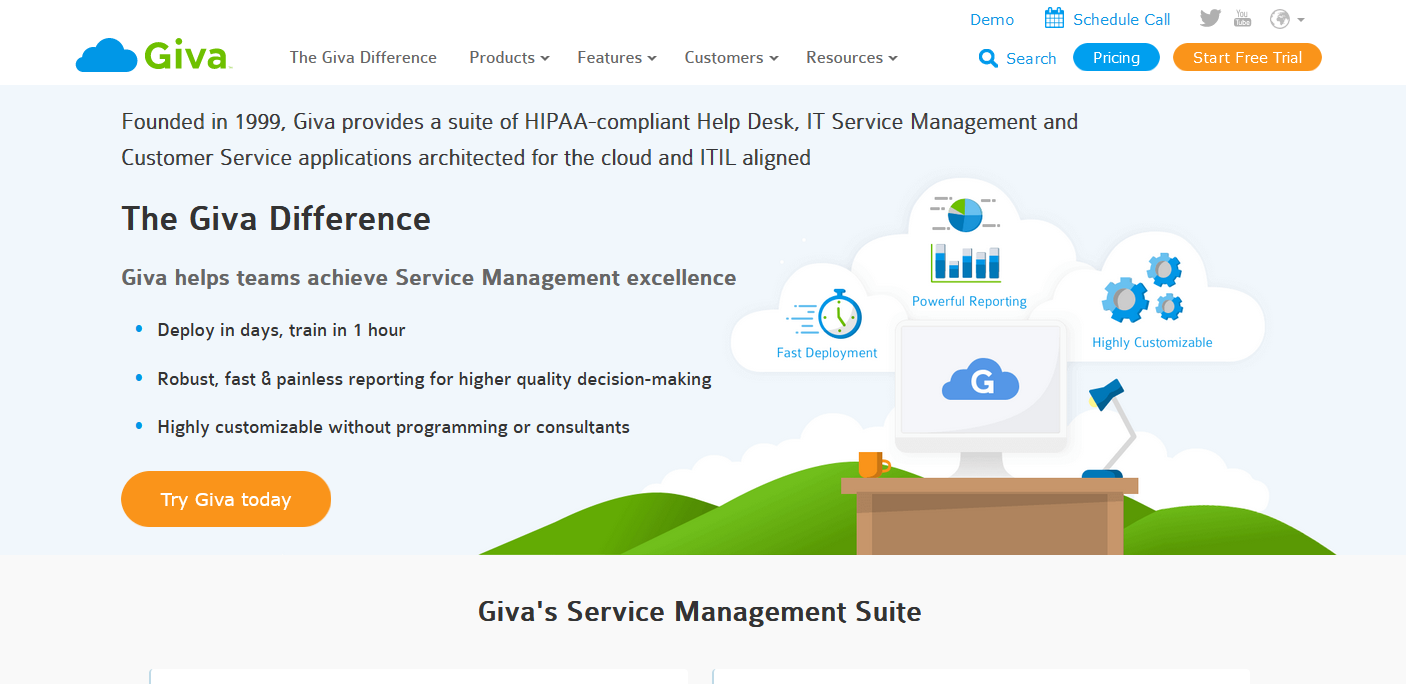Expand the Products dropdown menu
The image size is (1406, 684).
click(x=509, y=58)
